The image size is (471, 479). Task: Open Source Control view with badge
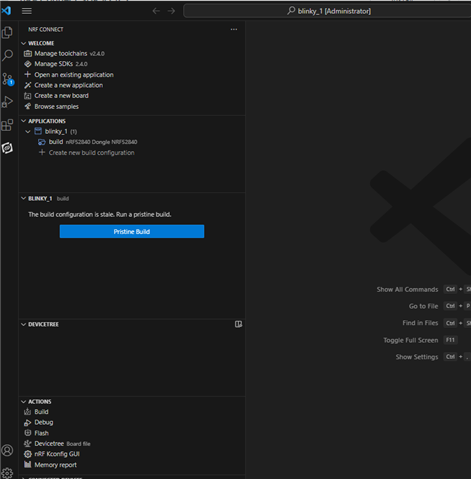[7, 79]
